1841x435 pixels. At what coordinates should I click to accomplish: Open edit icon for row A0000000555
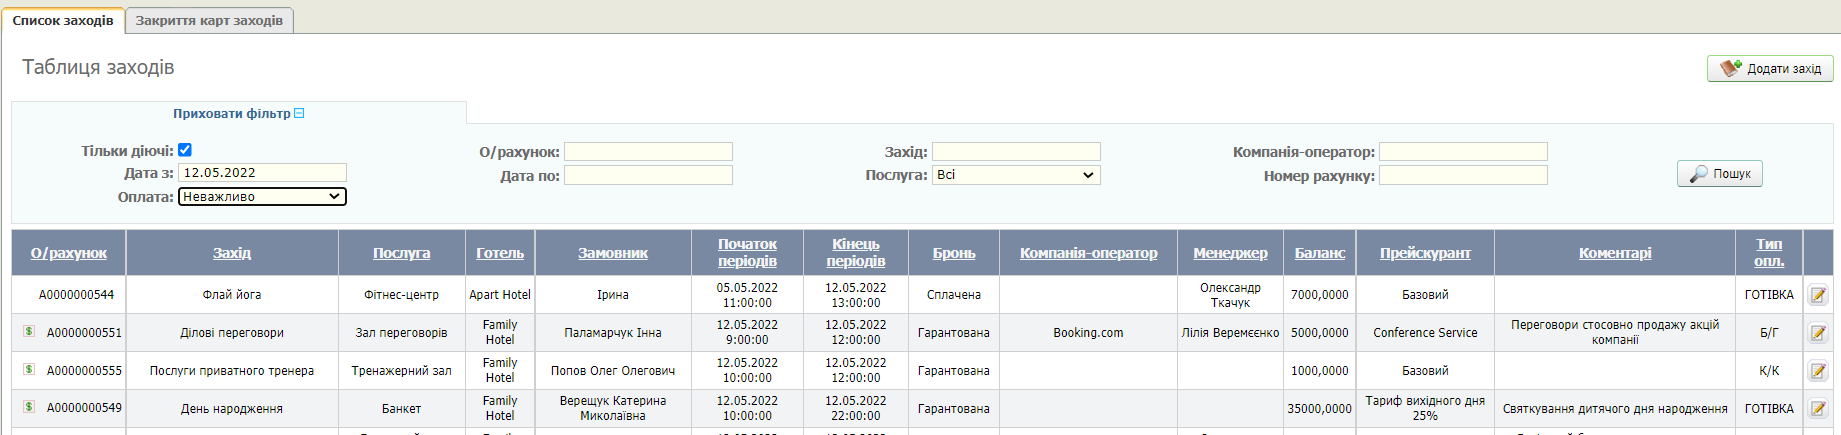1818,371
